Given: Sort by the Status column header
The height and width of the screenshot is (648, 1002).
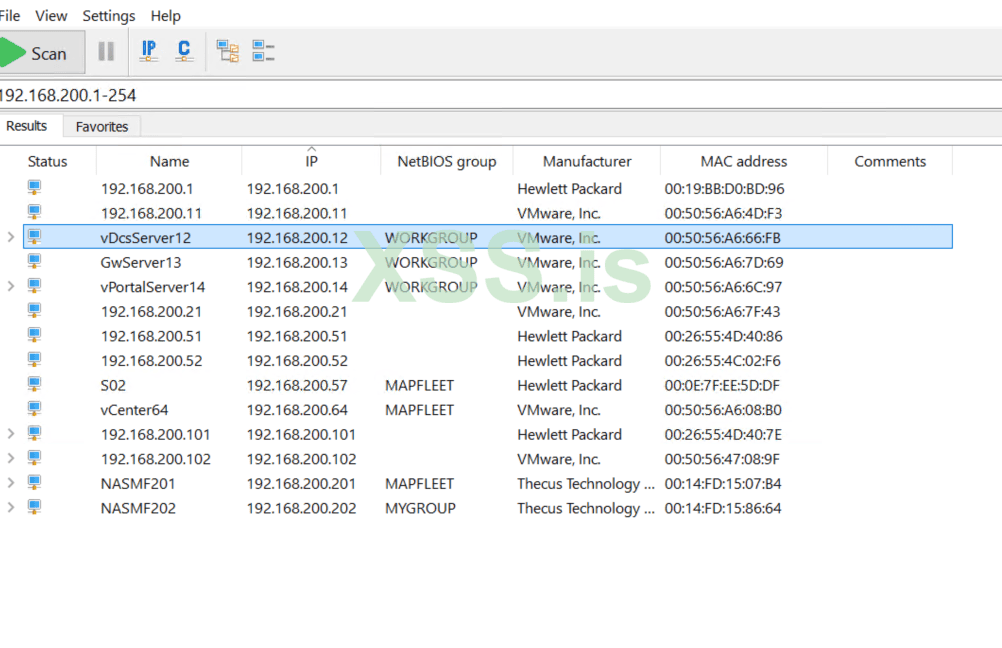Looking at the screenshot, I should pyautogui.click(x=47, y=161).
